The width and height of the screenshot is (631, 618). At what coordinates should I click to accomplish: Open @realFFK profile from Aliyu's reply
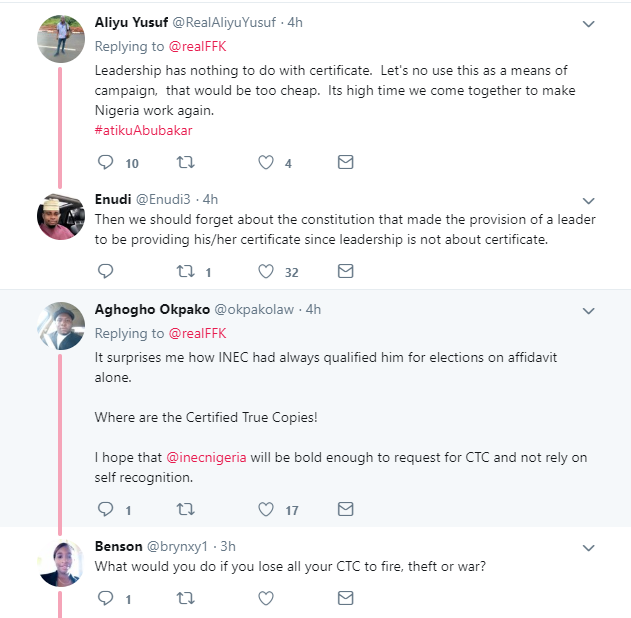tap(197, 46)
